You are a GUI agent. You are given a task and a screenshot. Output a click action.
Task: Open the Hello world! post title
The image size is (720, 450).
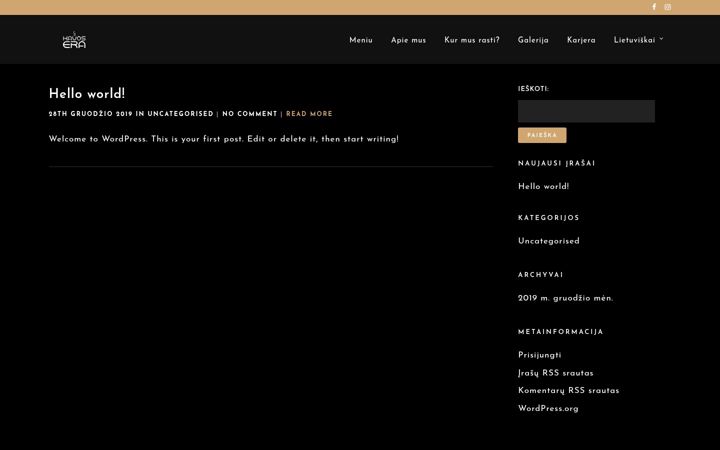click(87, 94)
